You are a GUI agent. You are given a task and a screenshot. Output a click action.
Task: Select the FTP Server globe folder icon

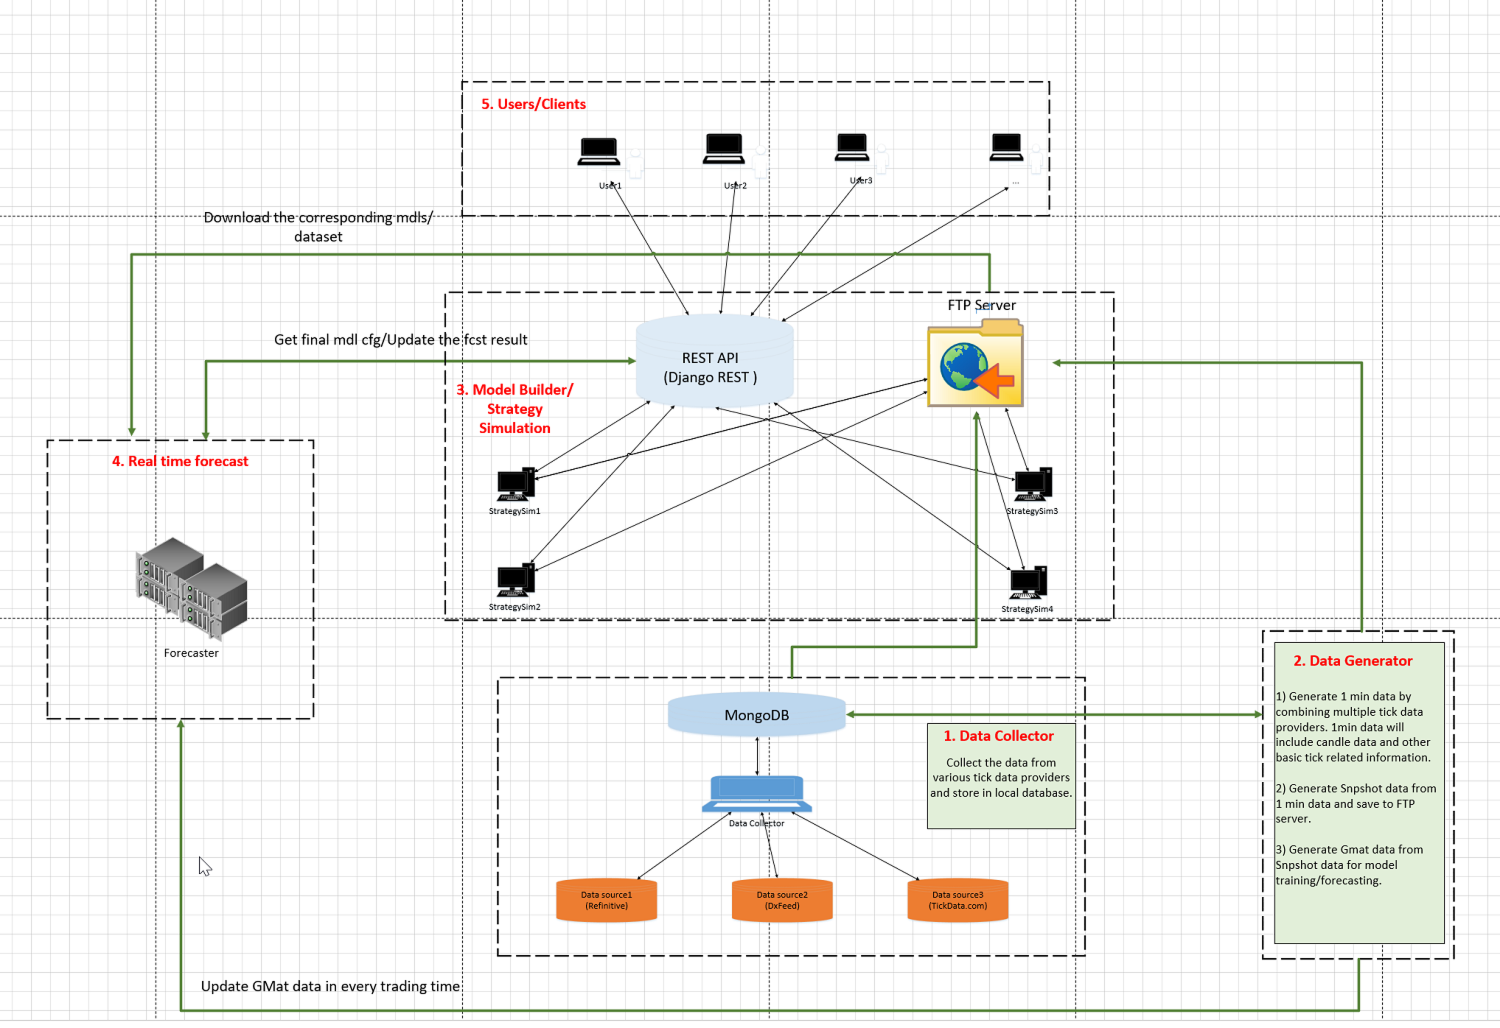[975, 363]
